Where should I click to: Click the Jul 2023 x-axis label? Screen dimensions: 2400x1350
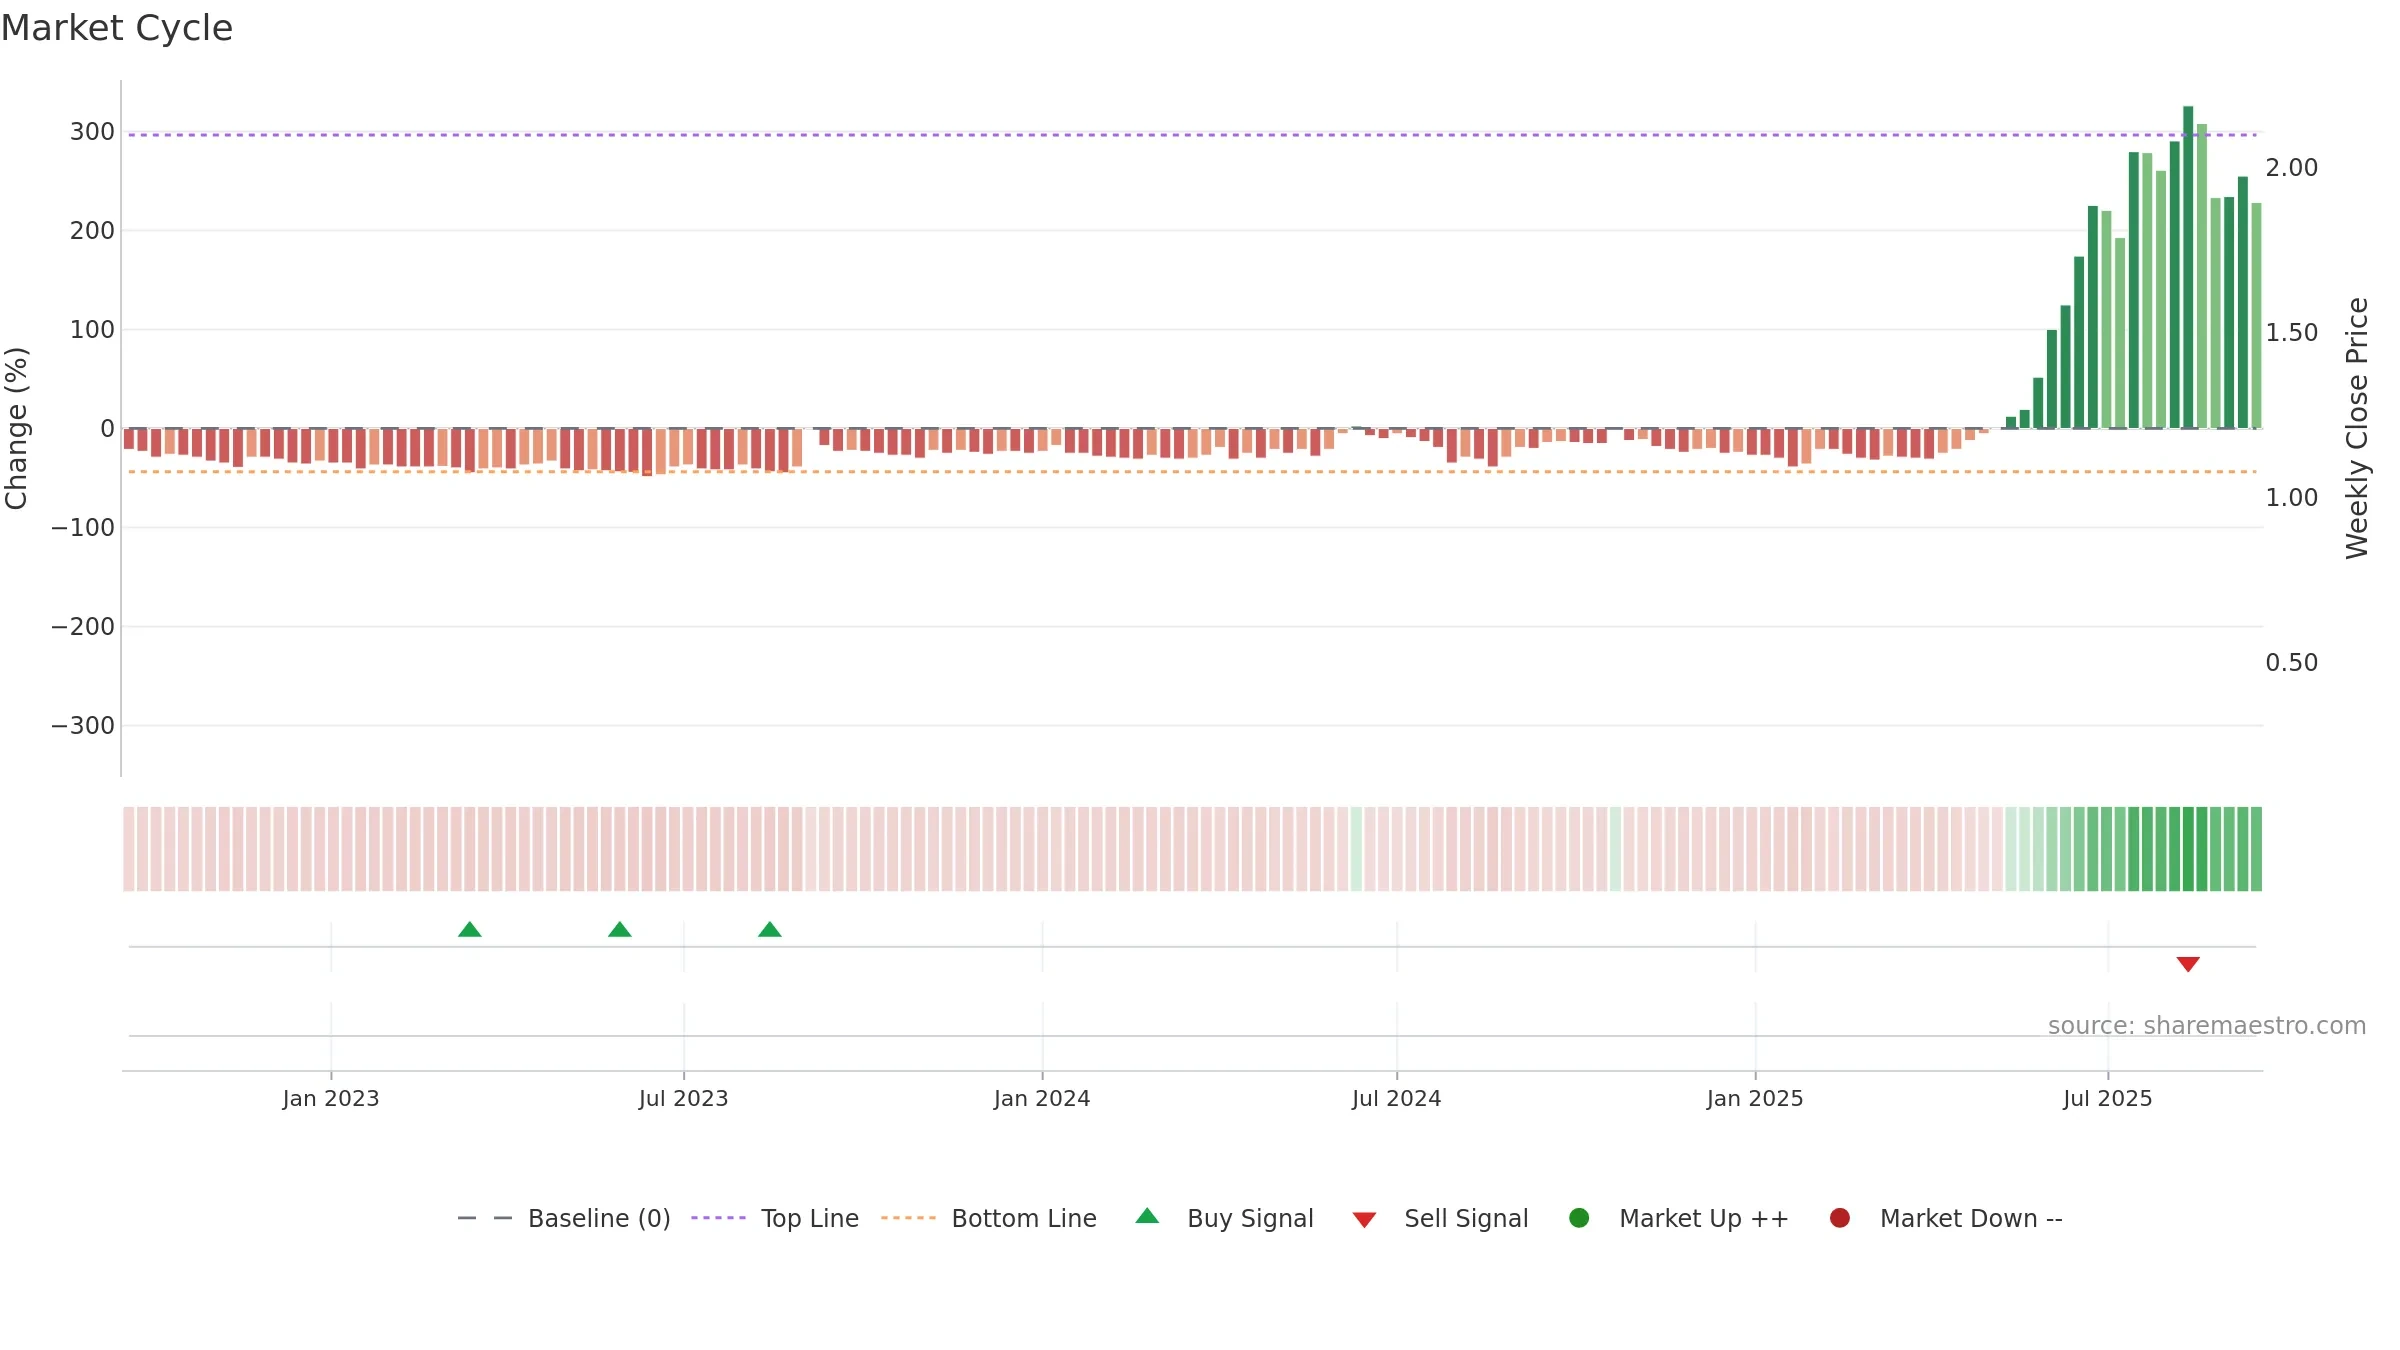[x=684, y=1099]
